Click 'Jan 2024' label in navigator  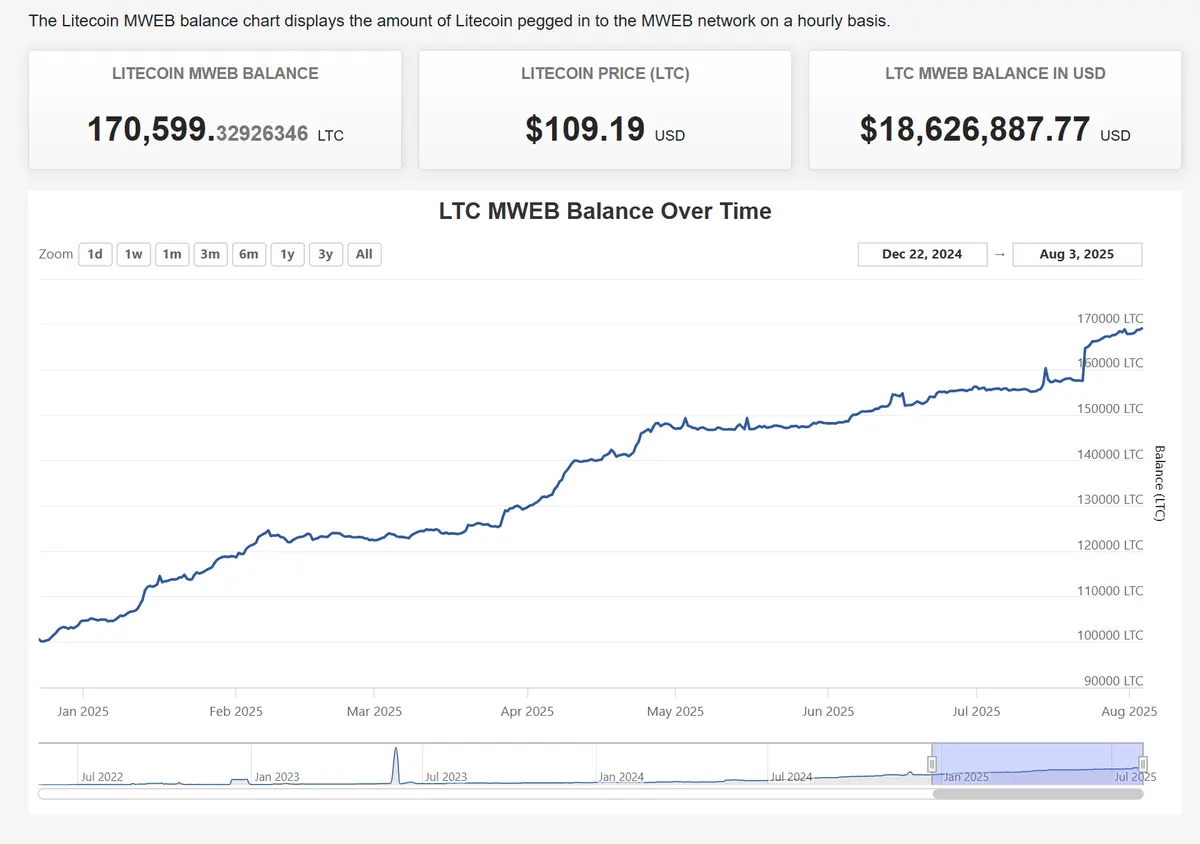point(621,776)
